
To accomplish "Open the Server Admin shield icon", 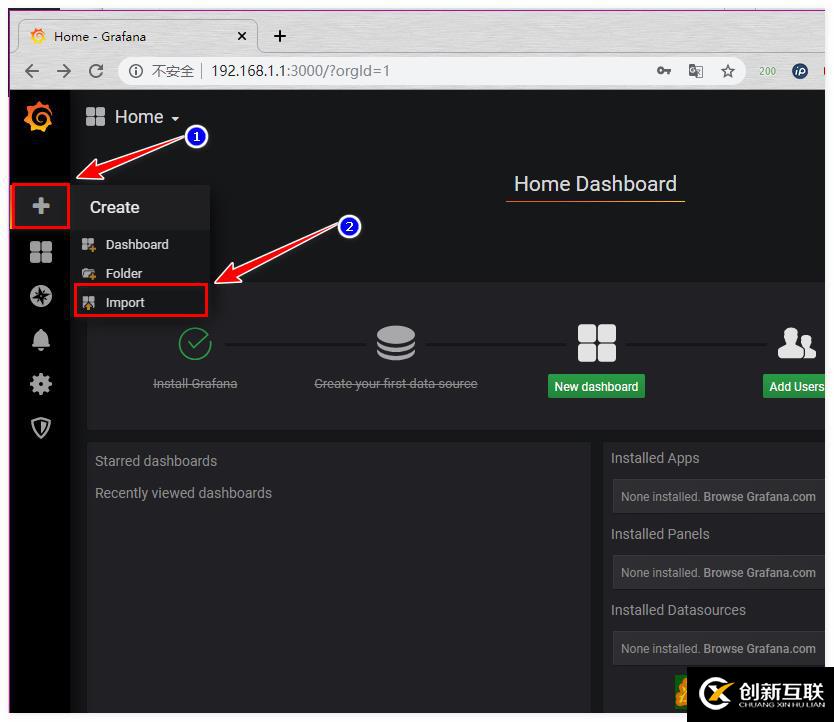I will pos(41,427).
